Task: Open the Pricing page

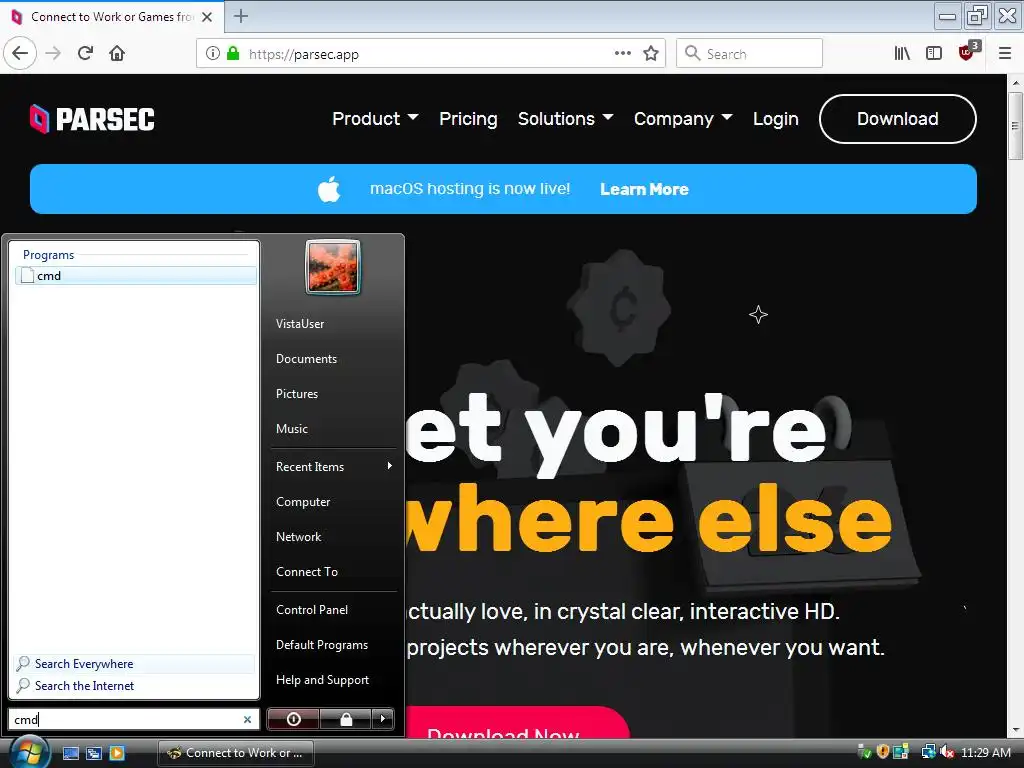Action: coord(468,119)
